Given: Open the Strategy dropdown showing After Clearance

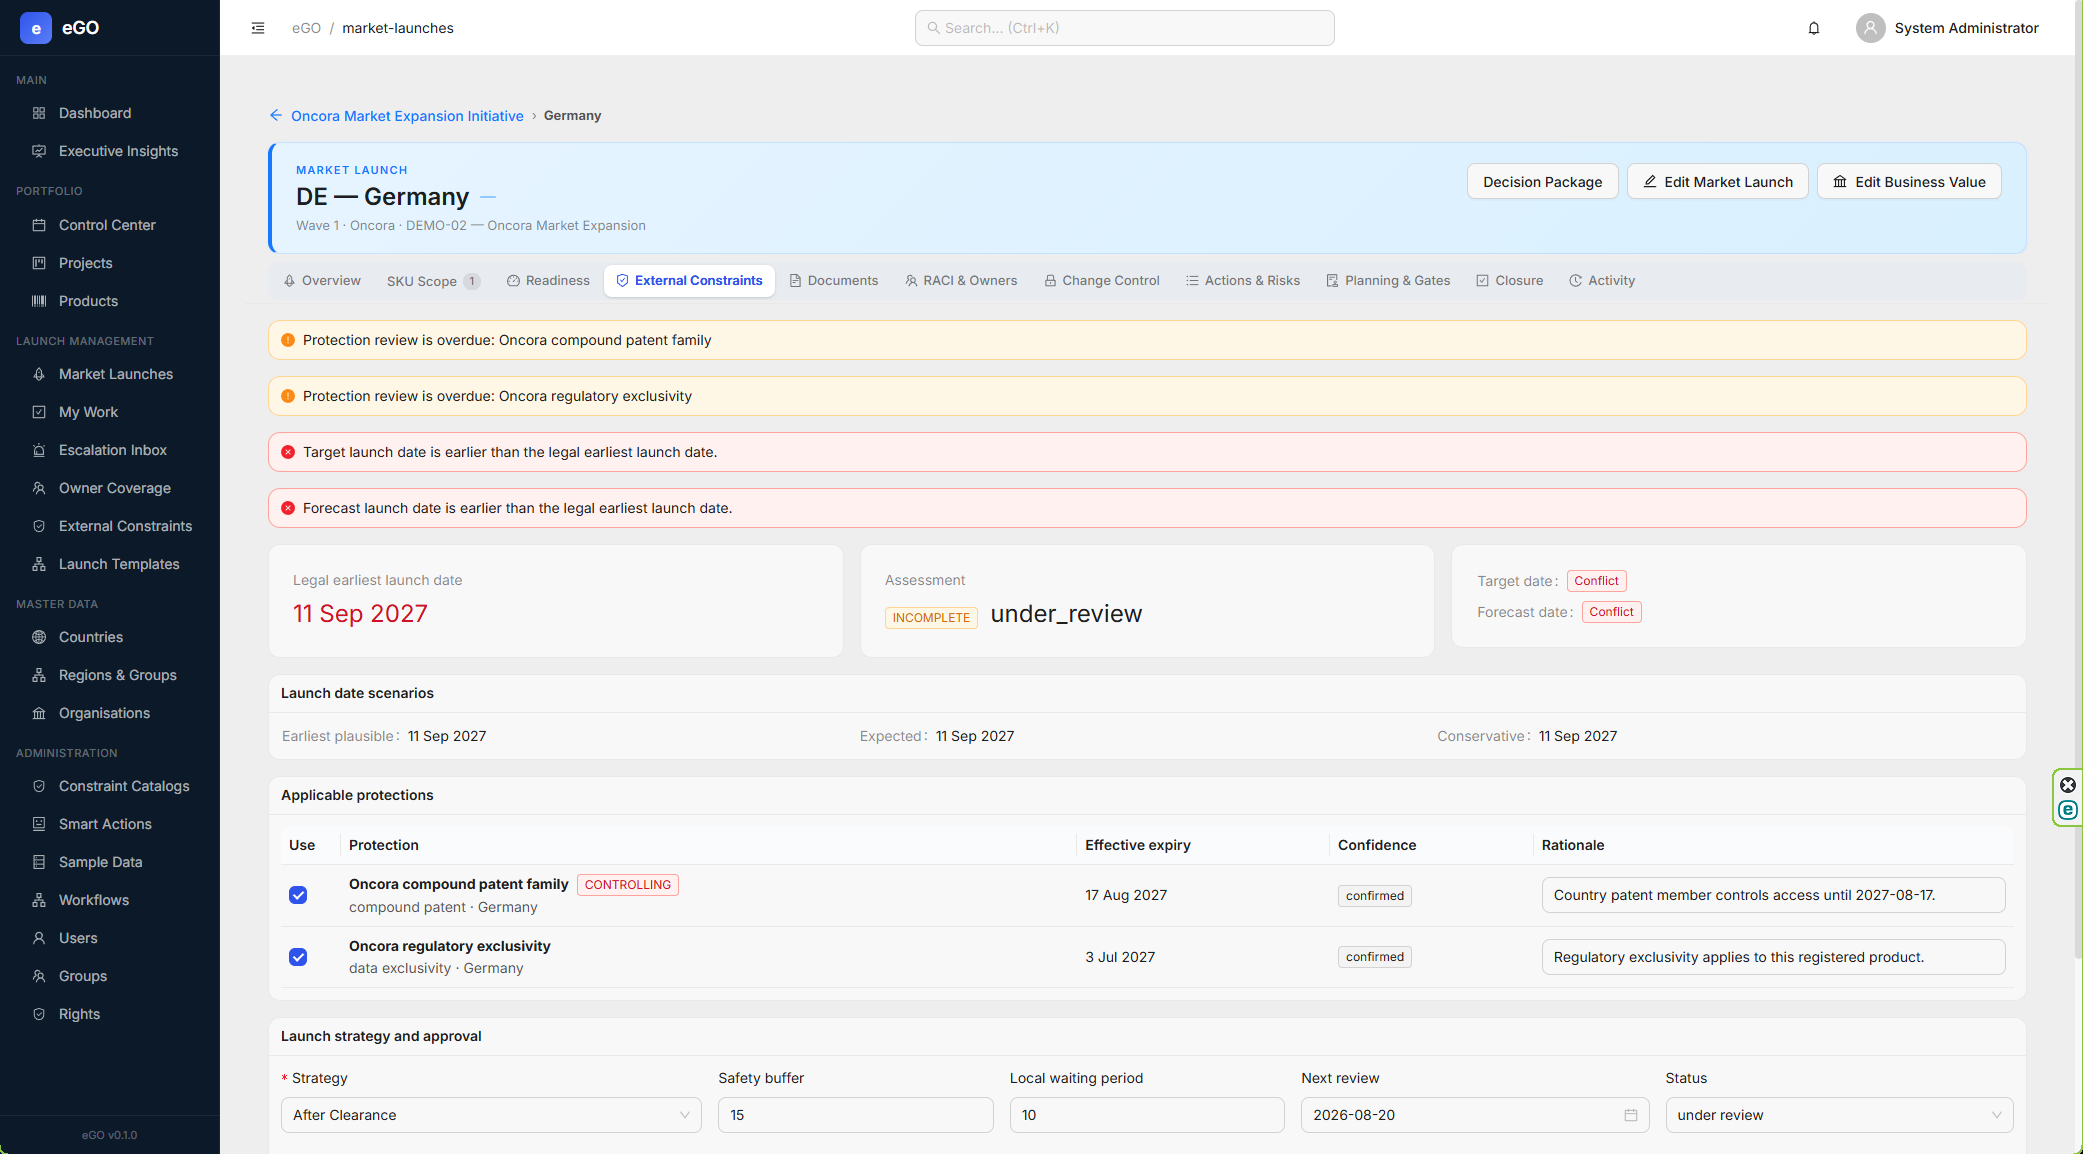Looking at the screenshot, I should point(491,1115).
